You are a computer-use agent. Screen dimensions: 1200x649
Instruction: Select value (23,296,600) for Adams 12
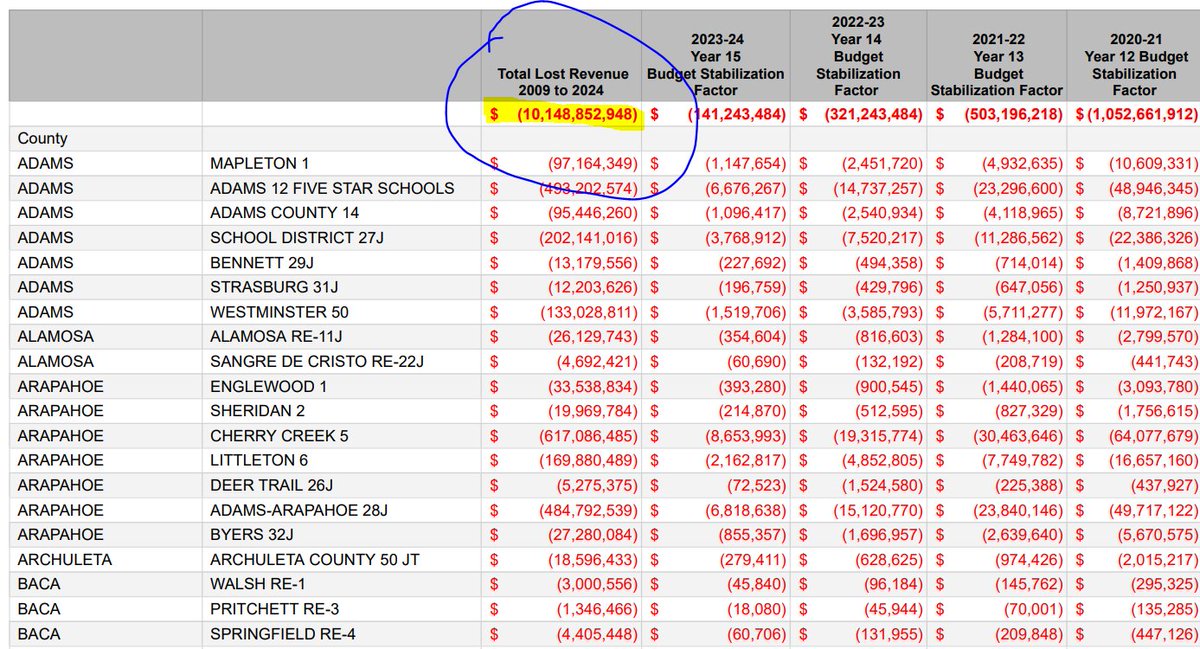pos(1019,188)
